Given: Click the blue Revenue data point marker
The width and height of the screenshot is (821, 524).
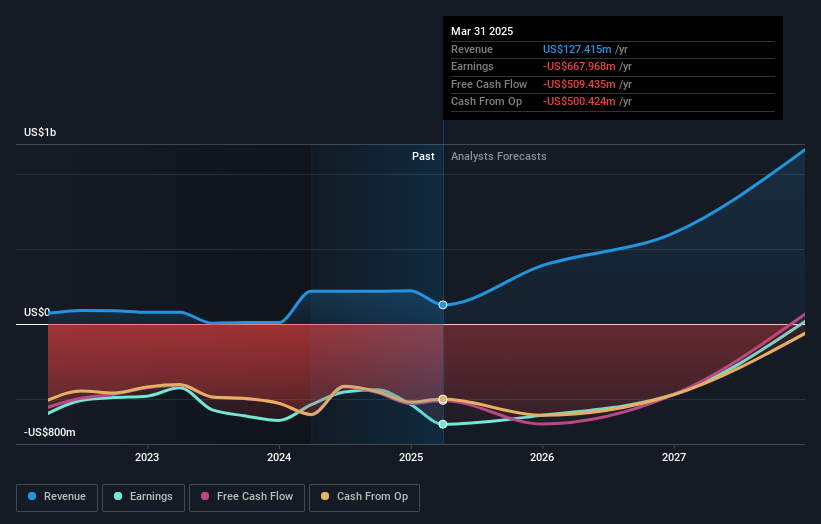Looking at the screenshot, I should point(443,305).
